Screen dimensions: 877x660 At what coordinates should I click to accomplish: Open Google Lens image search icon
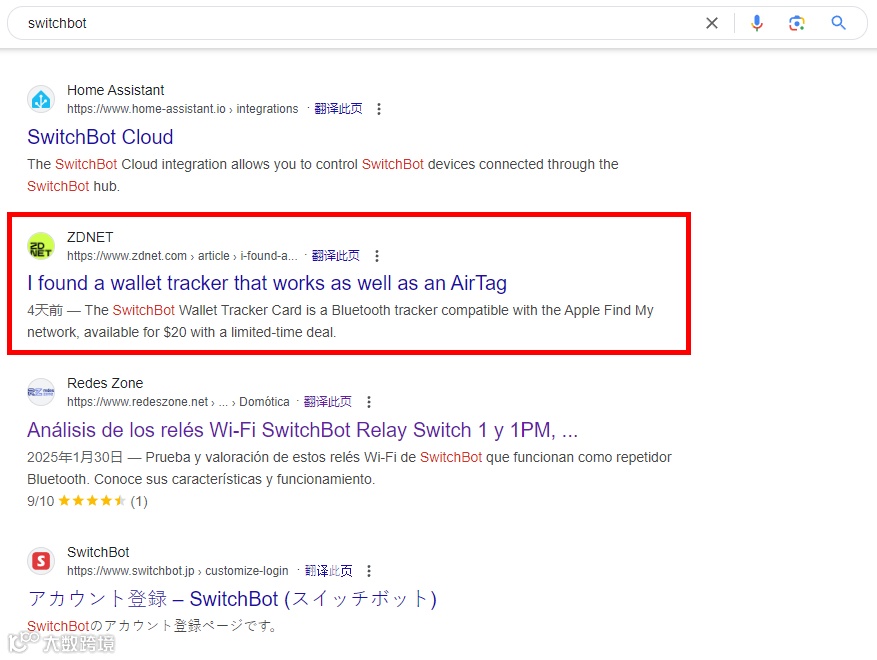(796, 23)
